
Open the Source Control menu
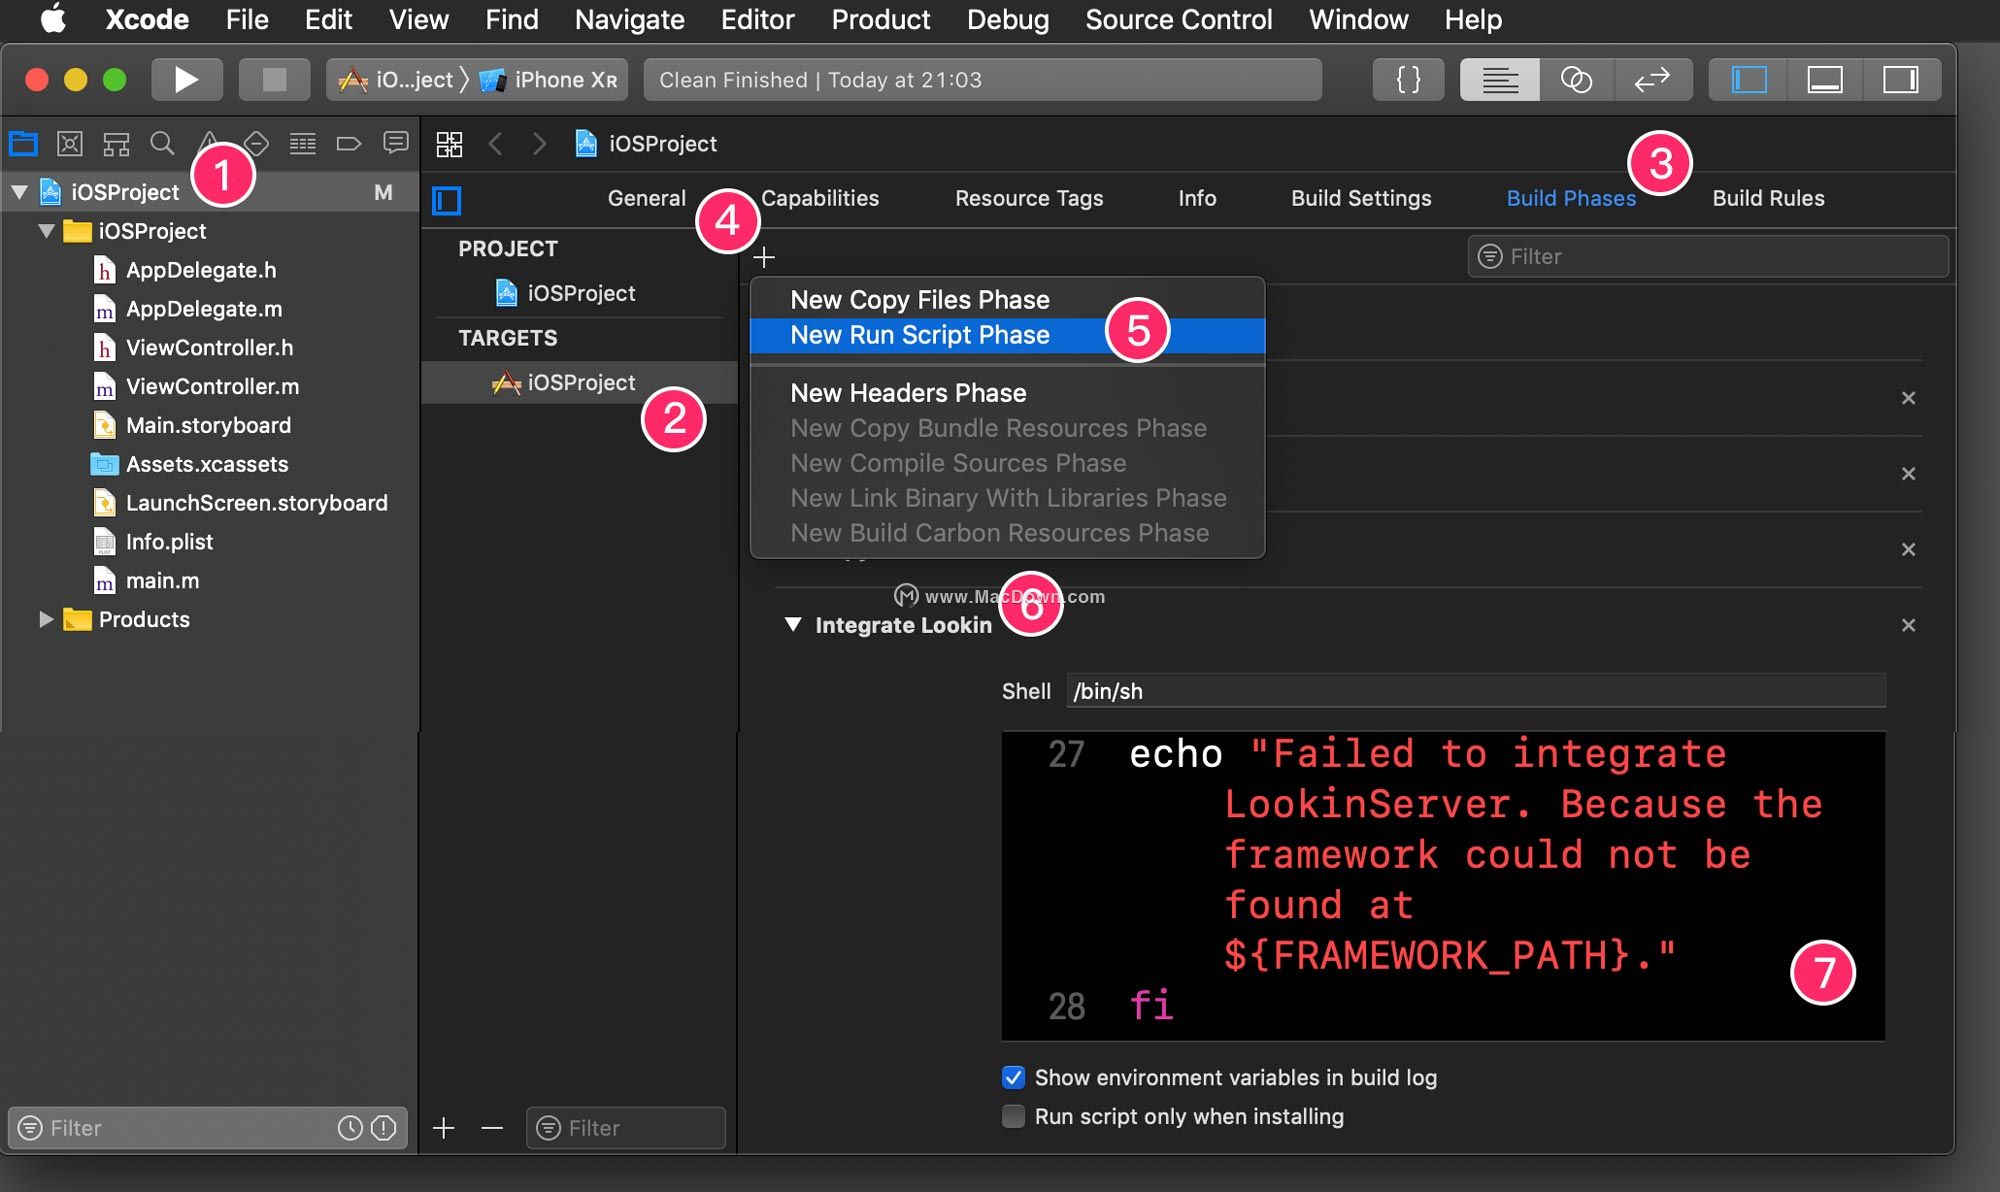(x=1178, y=20)
